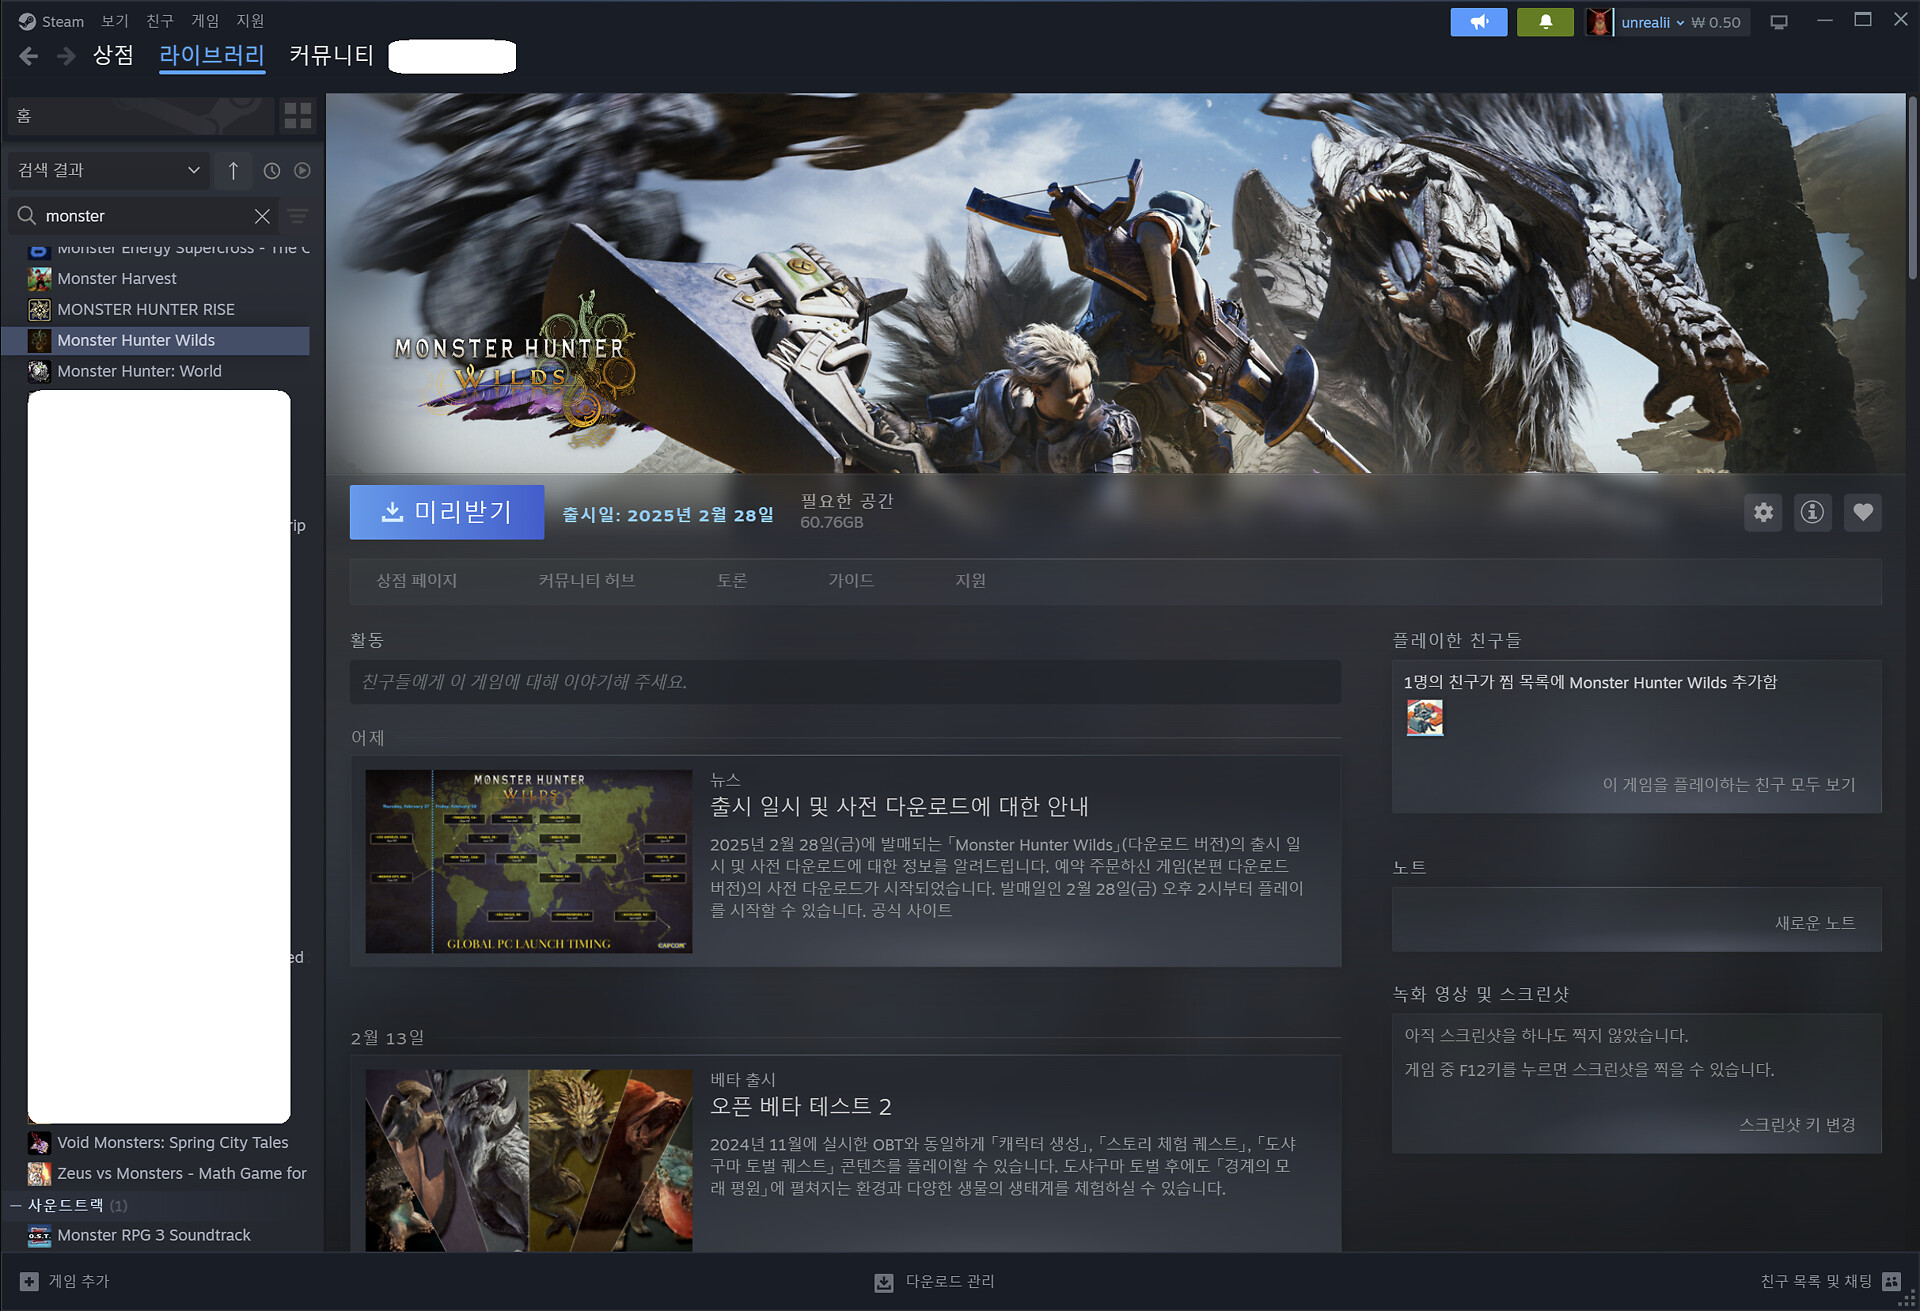Toggle sort by recent activity clock
This screenshot has width=1920, height=1311.
271,171
